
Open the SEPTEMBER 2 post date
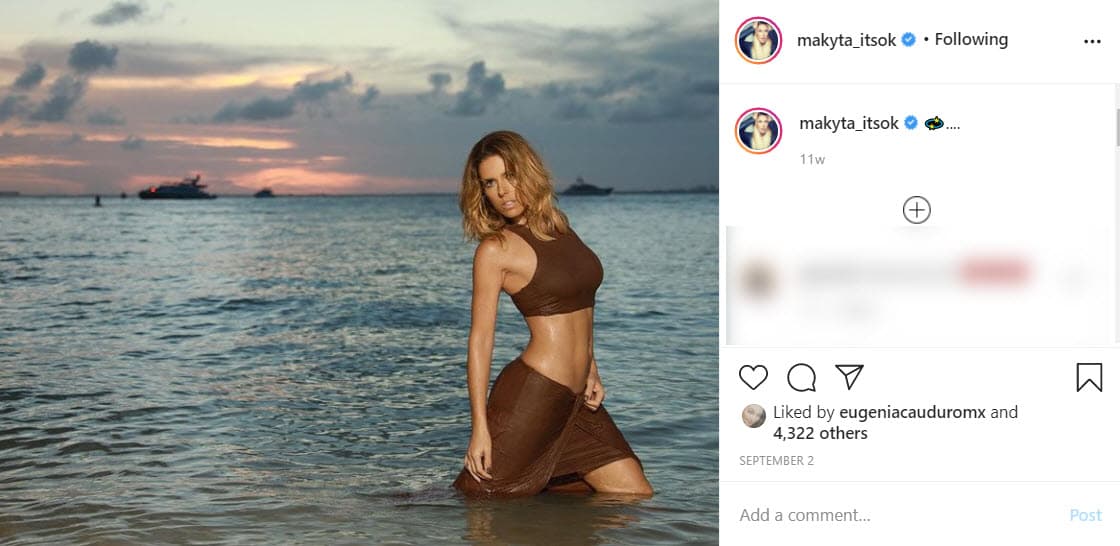[x=776, y=461]
